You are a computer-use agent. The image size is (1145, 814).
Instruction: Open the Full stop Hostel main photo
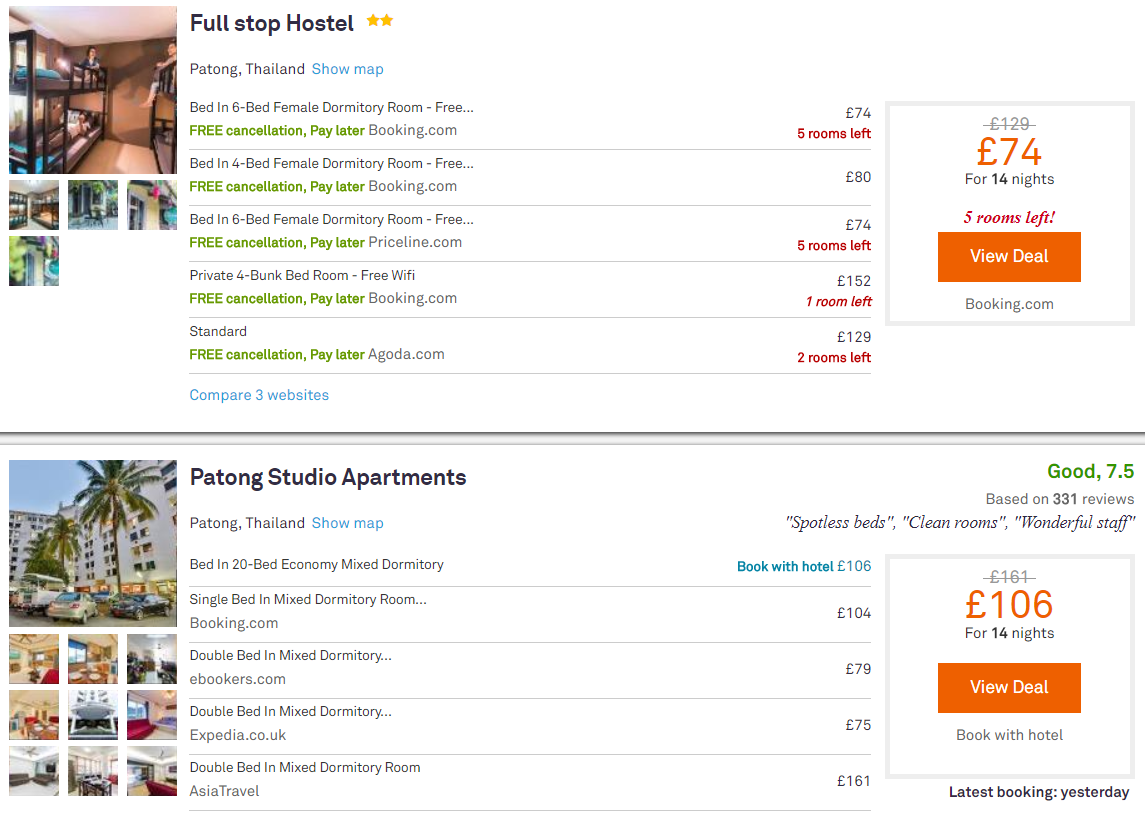click(x=93, y=91)
